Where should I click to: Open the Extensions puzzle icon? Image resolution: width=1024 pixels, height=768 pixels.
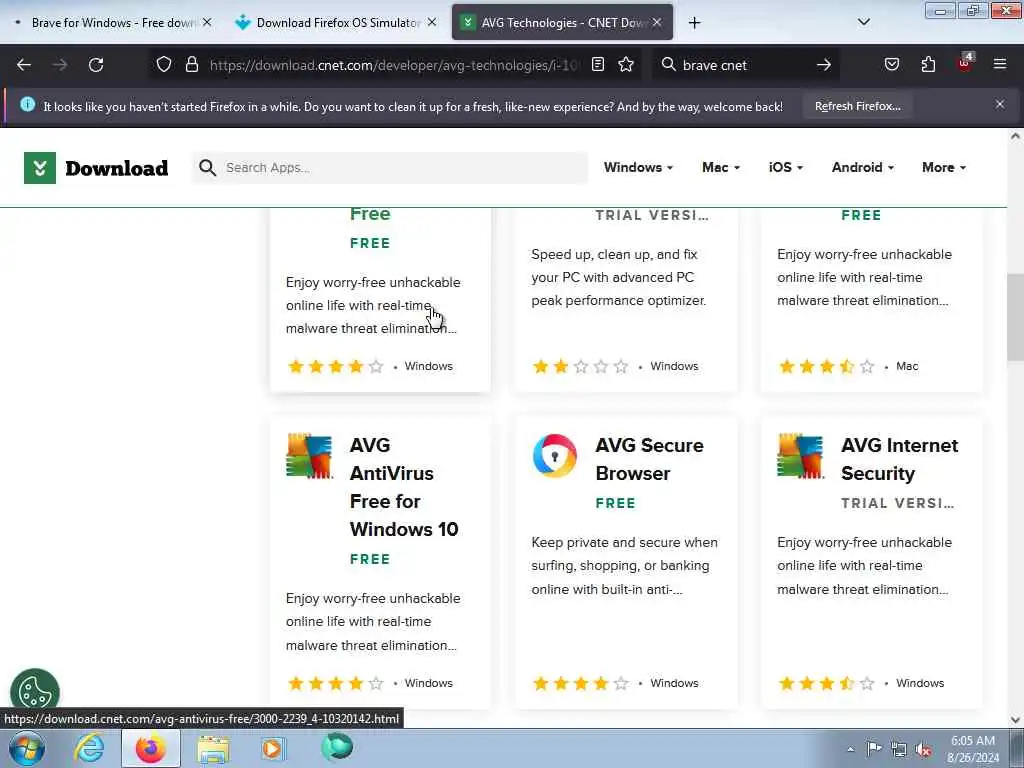pos(928,65)
